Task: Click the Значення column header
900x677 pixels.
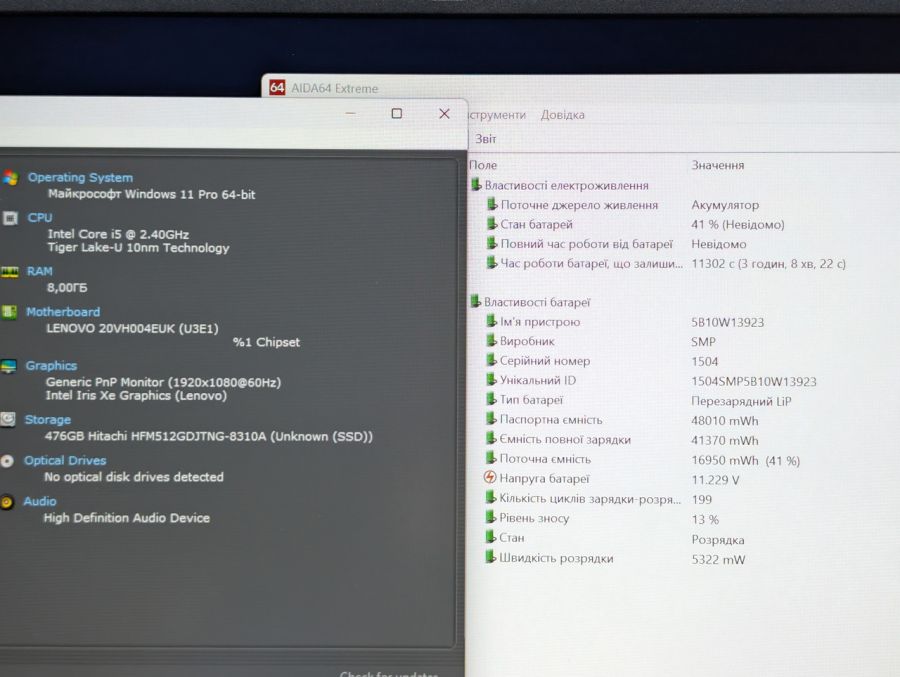Action: tap(717, 165)
